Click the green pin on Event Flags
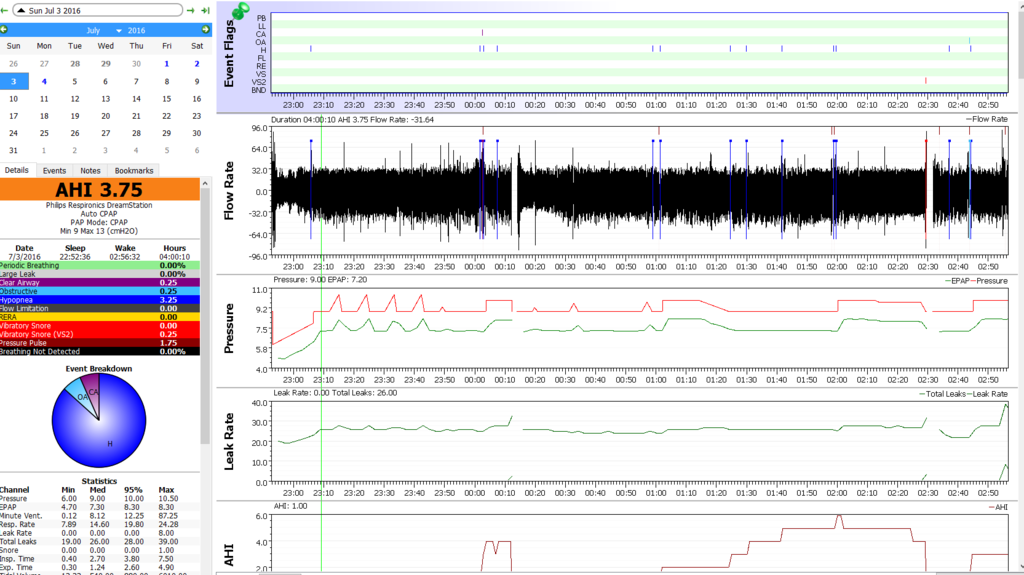Screen dimensions: 1024x575 [240, 12]
